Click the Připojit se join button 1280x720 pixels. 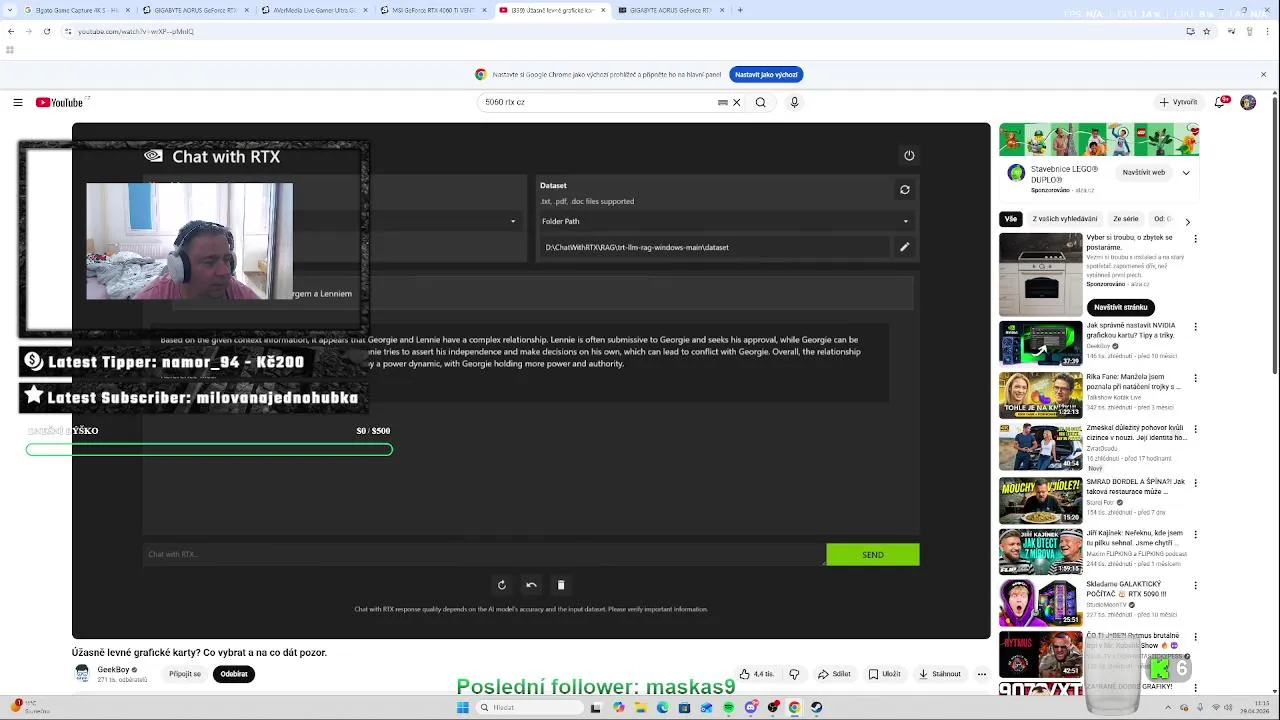coord(185,674)
